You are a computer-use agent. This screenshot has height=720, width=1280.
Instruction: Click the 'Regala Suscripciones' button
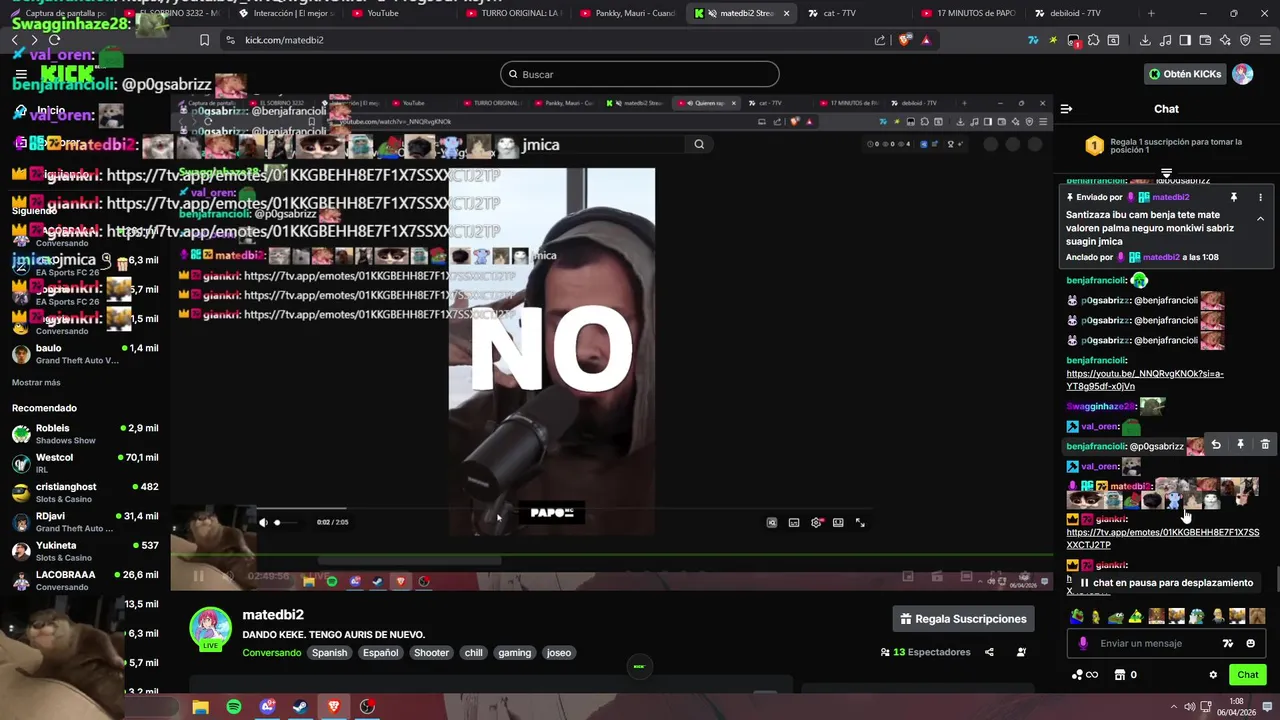click(x=963, y=619)
